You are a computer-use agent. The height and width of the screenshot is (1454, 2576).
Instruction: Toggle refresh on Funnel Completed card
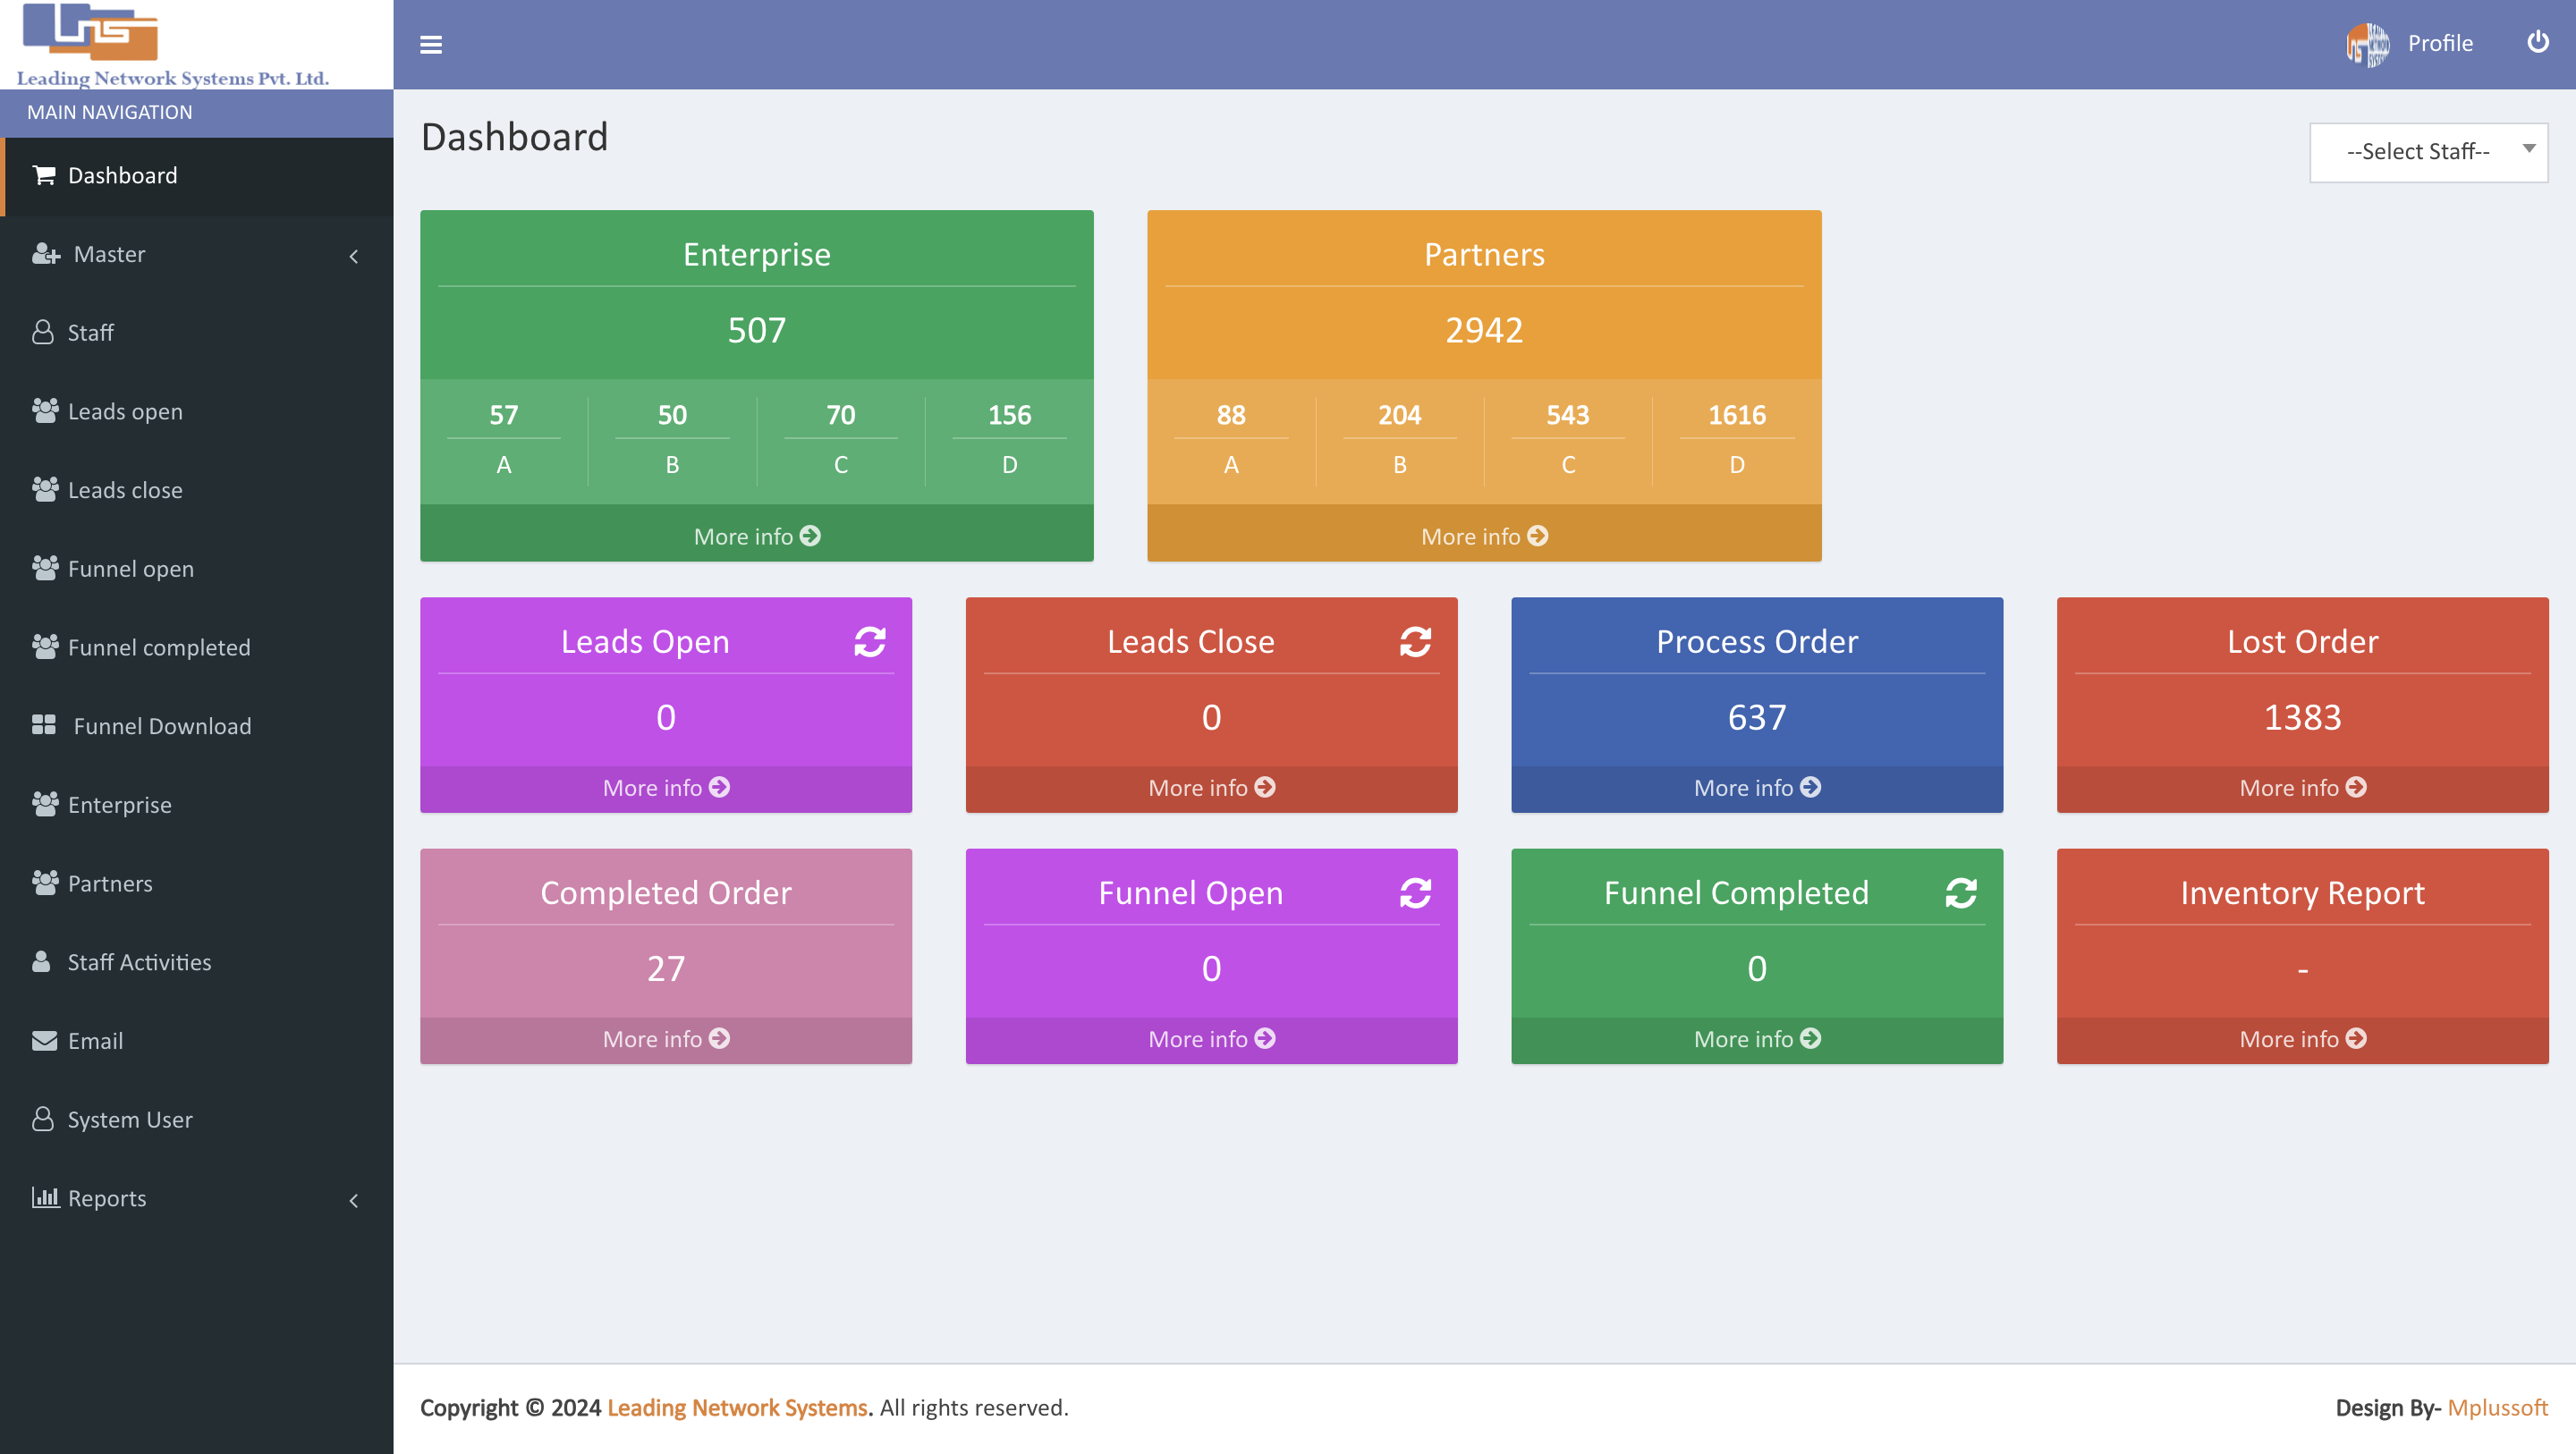point(1959,893)
